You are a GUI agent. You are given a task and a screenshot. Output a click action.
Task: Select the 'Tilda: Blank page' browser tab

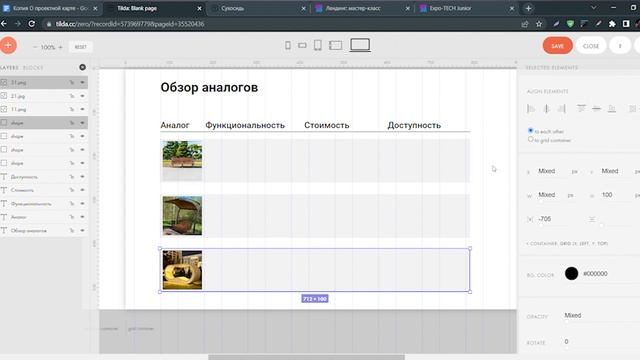154,8
